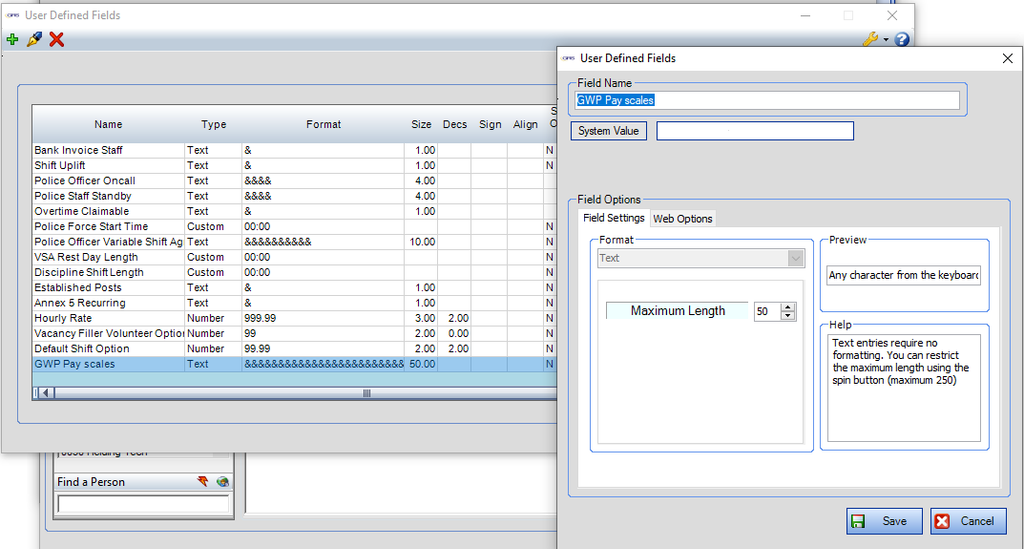
Task: Increase Maximum Length with the spinner up arrow
Action: (788, 307)
